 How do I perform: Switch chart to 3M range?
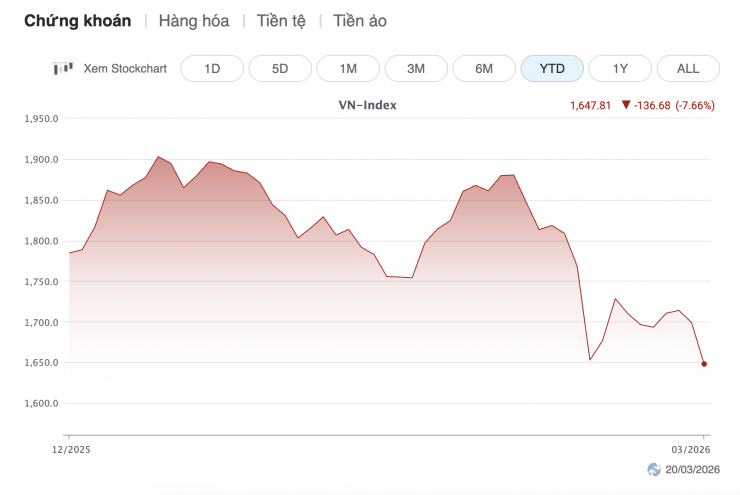tap(416, 68)
